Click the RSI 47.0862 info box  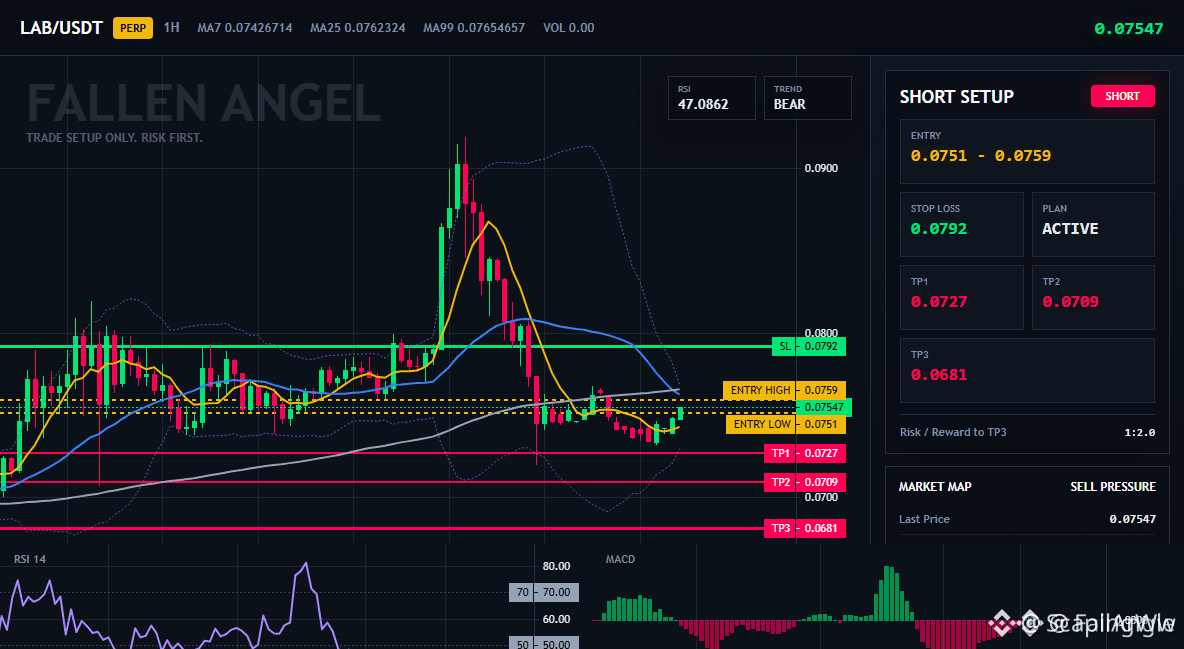tap(711, 98)
